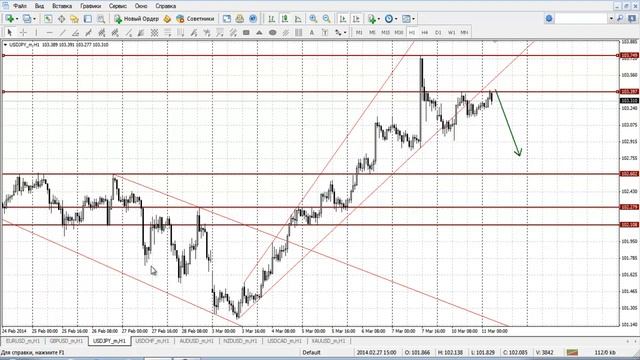Switch timeframe to D1
640x360 pixels.
pos(438,32)
